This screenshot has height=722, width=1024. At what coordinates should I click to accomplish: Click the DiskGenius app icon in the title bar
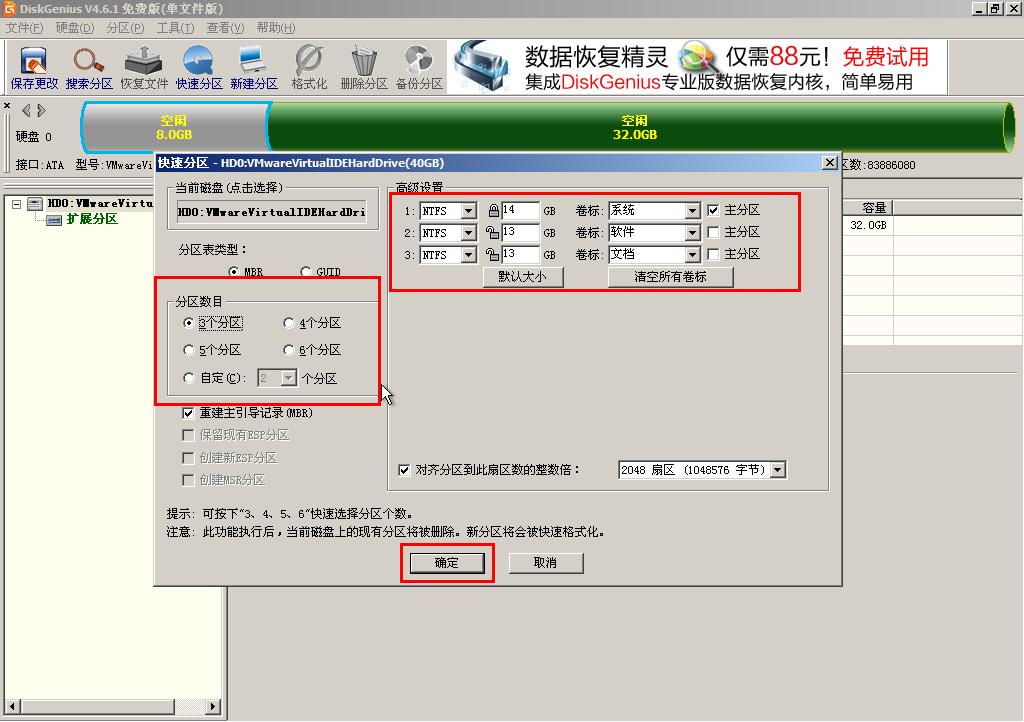(x=9, y=8)
